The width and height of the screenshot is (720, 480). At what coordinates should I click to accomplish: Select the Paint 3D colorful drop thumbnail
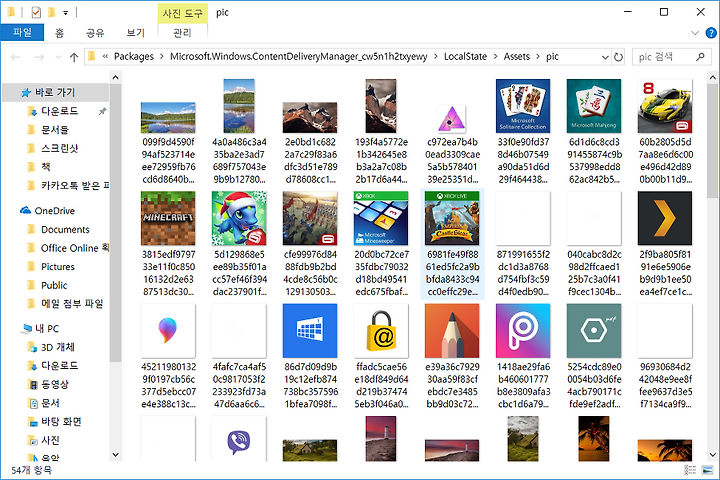click(x=168, y=331)
